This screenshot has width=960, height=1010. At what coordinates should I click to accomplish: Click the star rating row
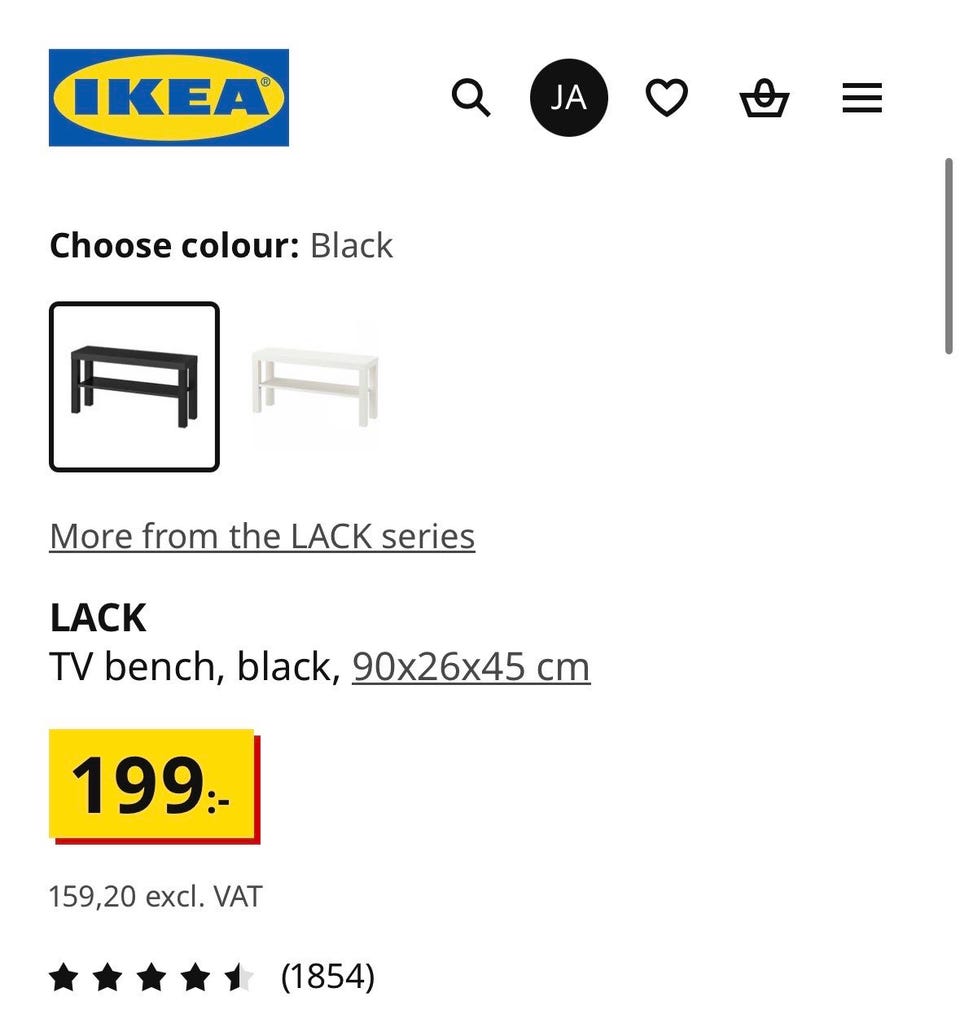pos(152,977)
